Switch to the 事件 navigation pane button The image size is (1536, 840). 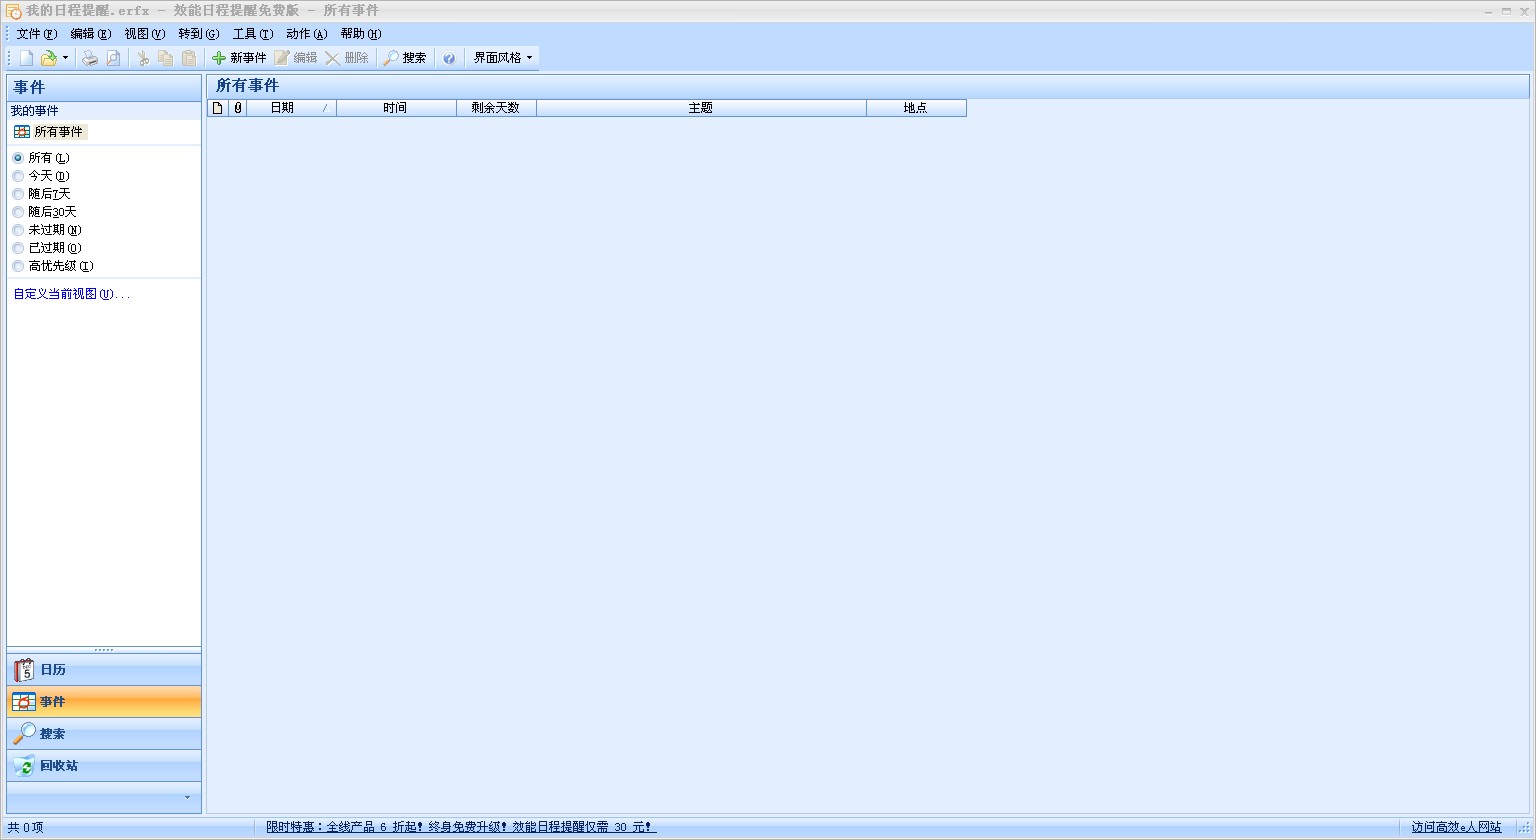(104, 702)
